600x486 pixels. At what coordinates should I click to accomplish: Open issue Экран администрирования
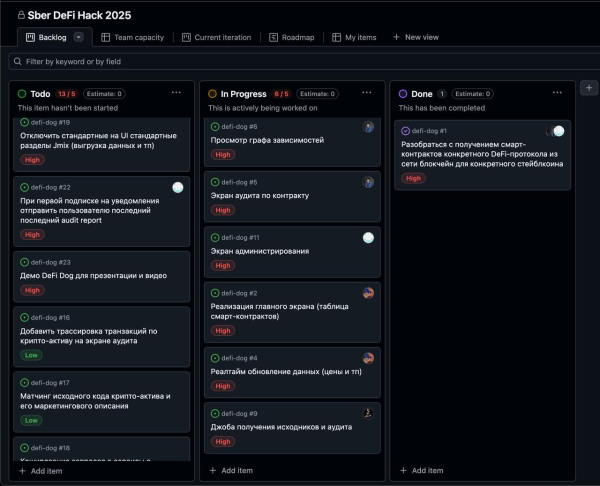pos(260,251)
